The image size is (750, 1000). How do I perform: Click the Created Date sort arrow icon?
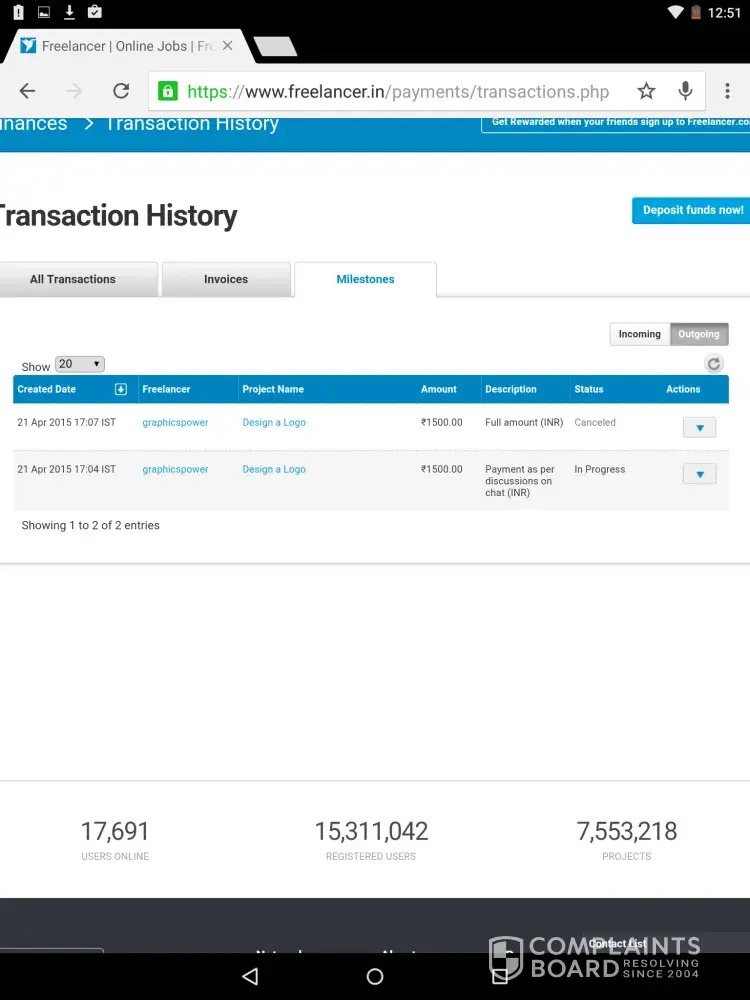click(121, 389)
